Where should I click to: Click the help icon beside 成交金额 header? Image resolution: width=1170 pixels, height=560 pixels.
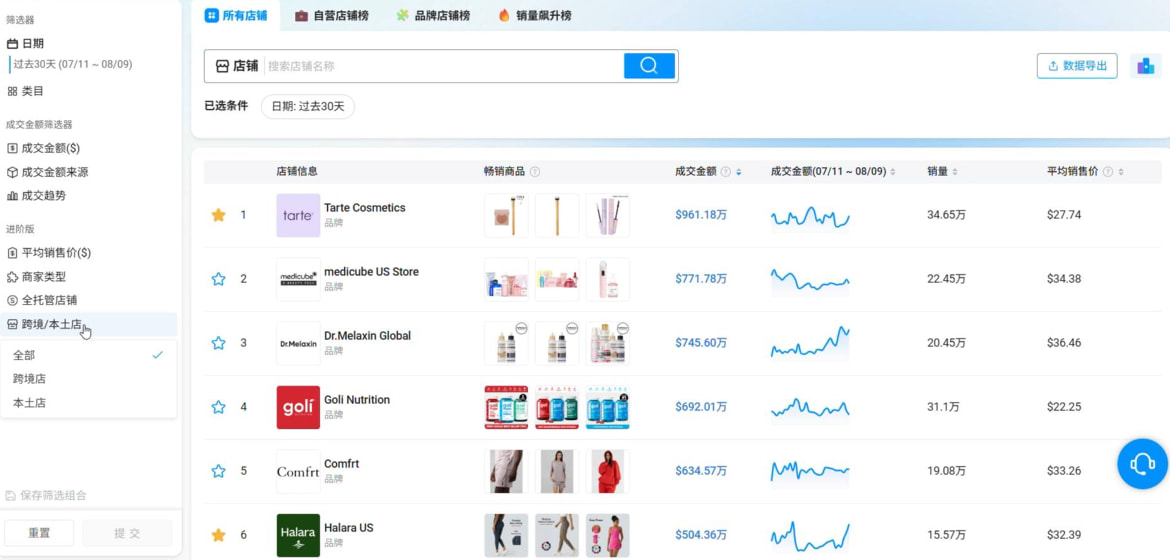point(725,172)
